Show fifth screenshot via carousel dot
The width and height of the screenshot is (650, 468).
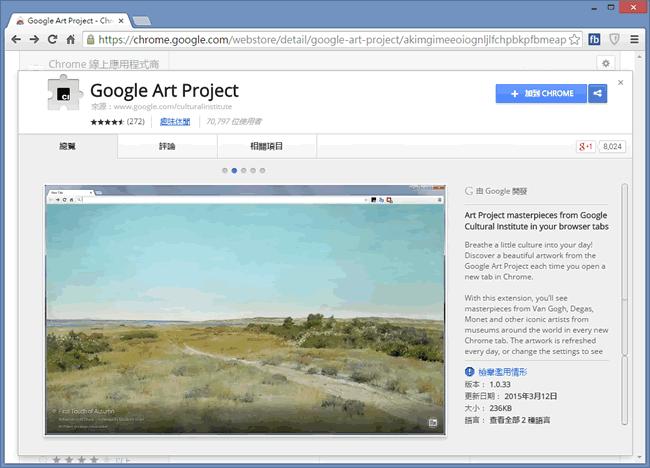pyautogui.click(x=262, y=170)
